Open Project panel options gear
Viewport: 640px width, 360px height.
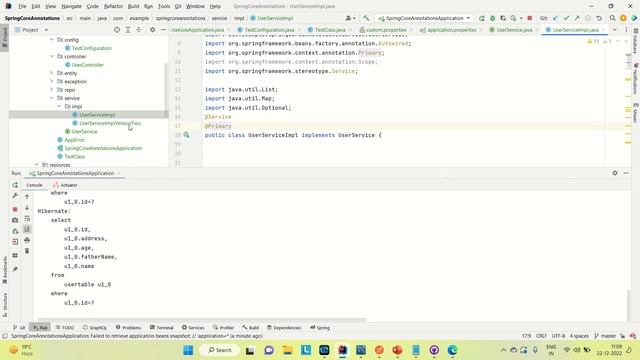pyautogui.click(x=152, y=30)
